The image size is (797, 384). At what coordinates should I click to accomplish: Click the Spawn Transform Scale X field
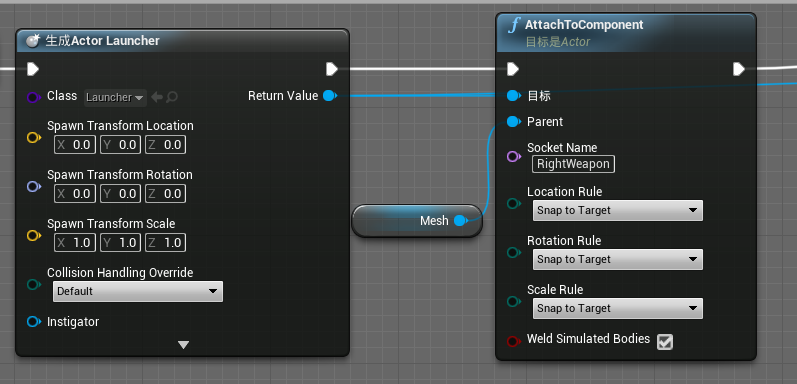(75, 243)
